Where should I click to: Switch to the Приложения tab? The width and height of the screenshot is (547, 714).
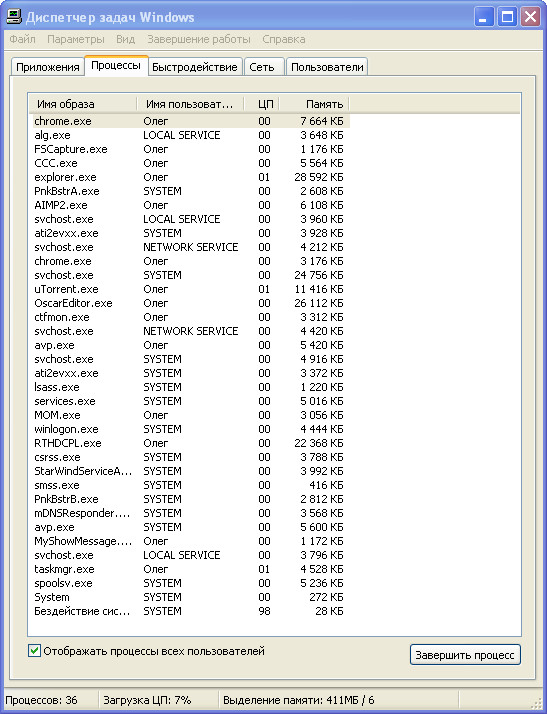point(48,67)
